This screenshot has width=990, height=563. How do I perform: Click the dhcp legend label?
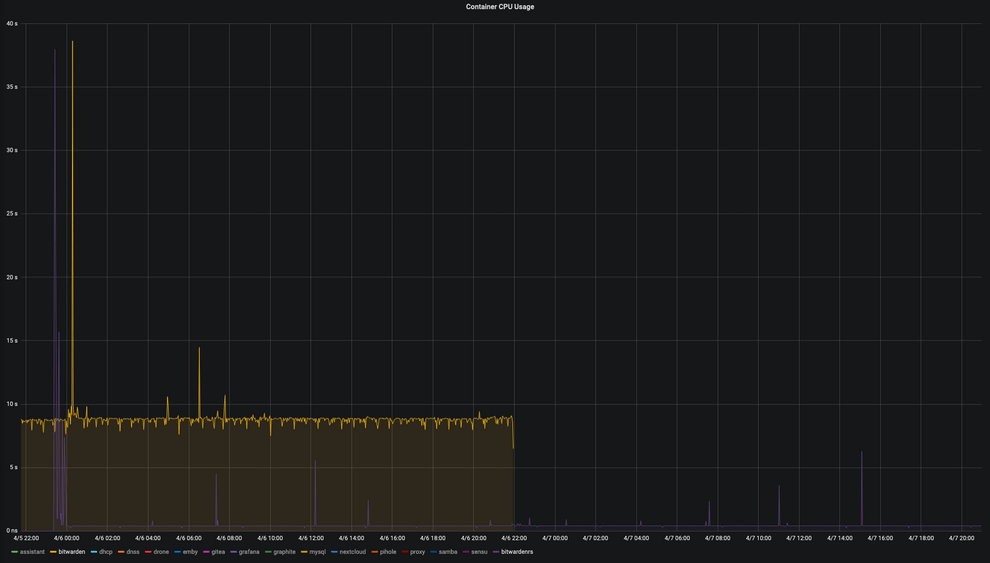106,552
